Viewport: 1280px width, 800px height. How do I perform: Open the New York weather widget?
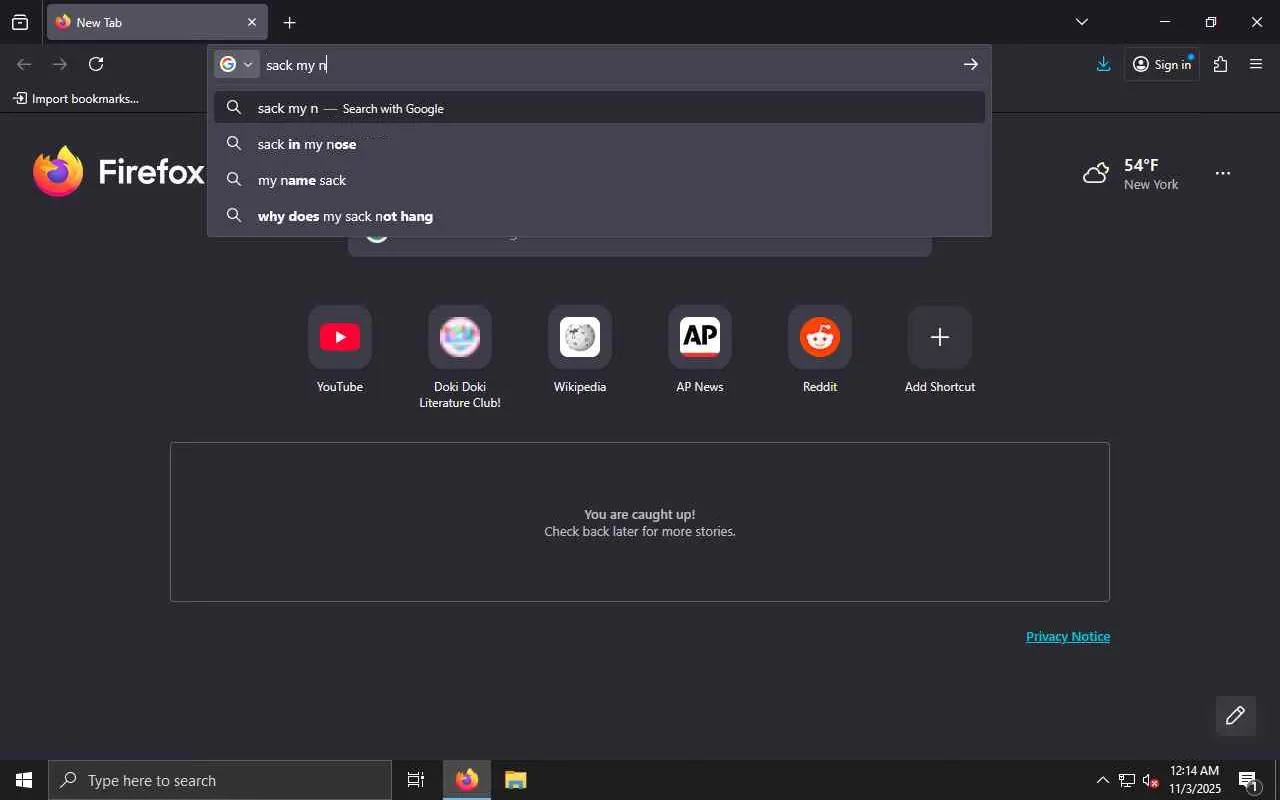pos(1131,174)
